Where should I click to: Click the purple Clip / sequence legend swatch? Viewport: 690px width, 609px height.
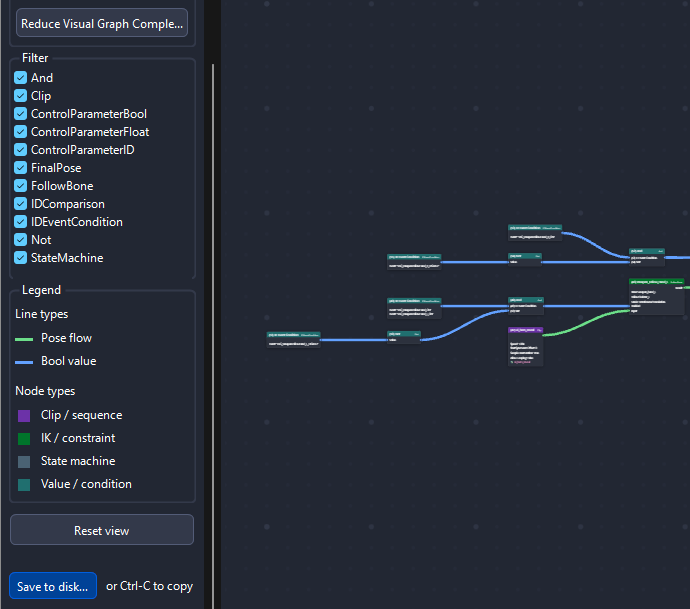tap(24, 416)
